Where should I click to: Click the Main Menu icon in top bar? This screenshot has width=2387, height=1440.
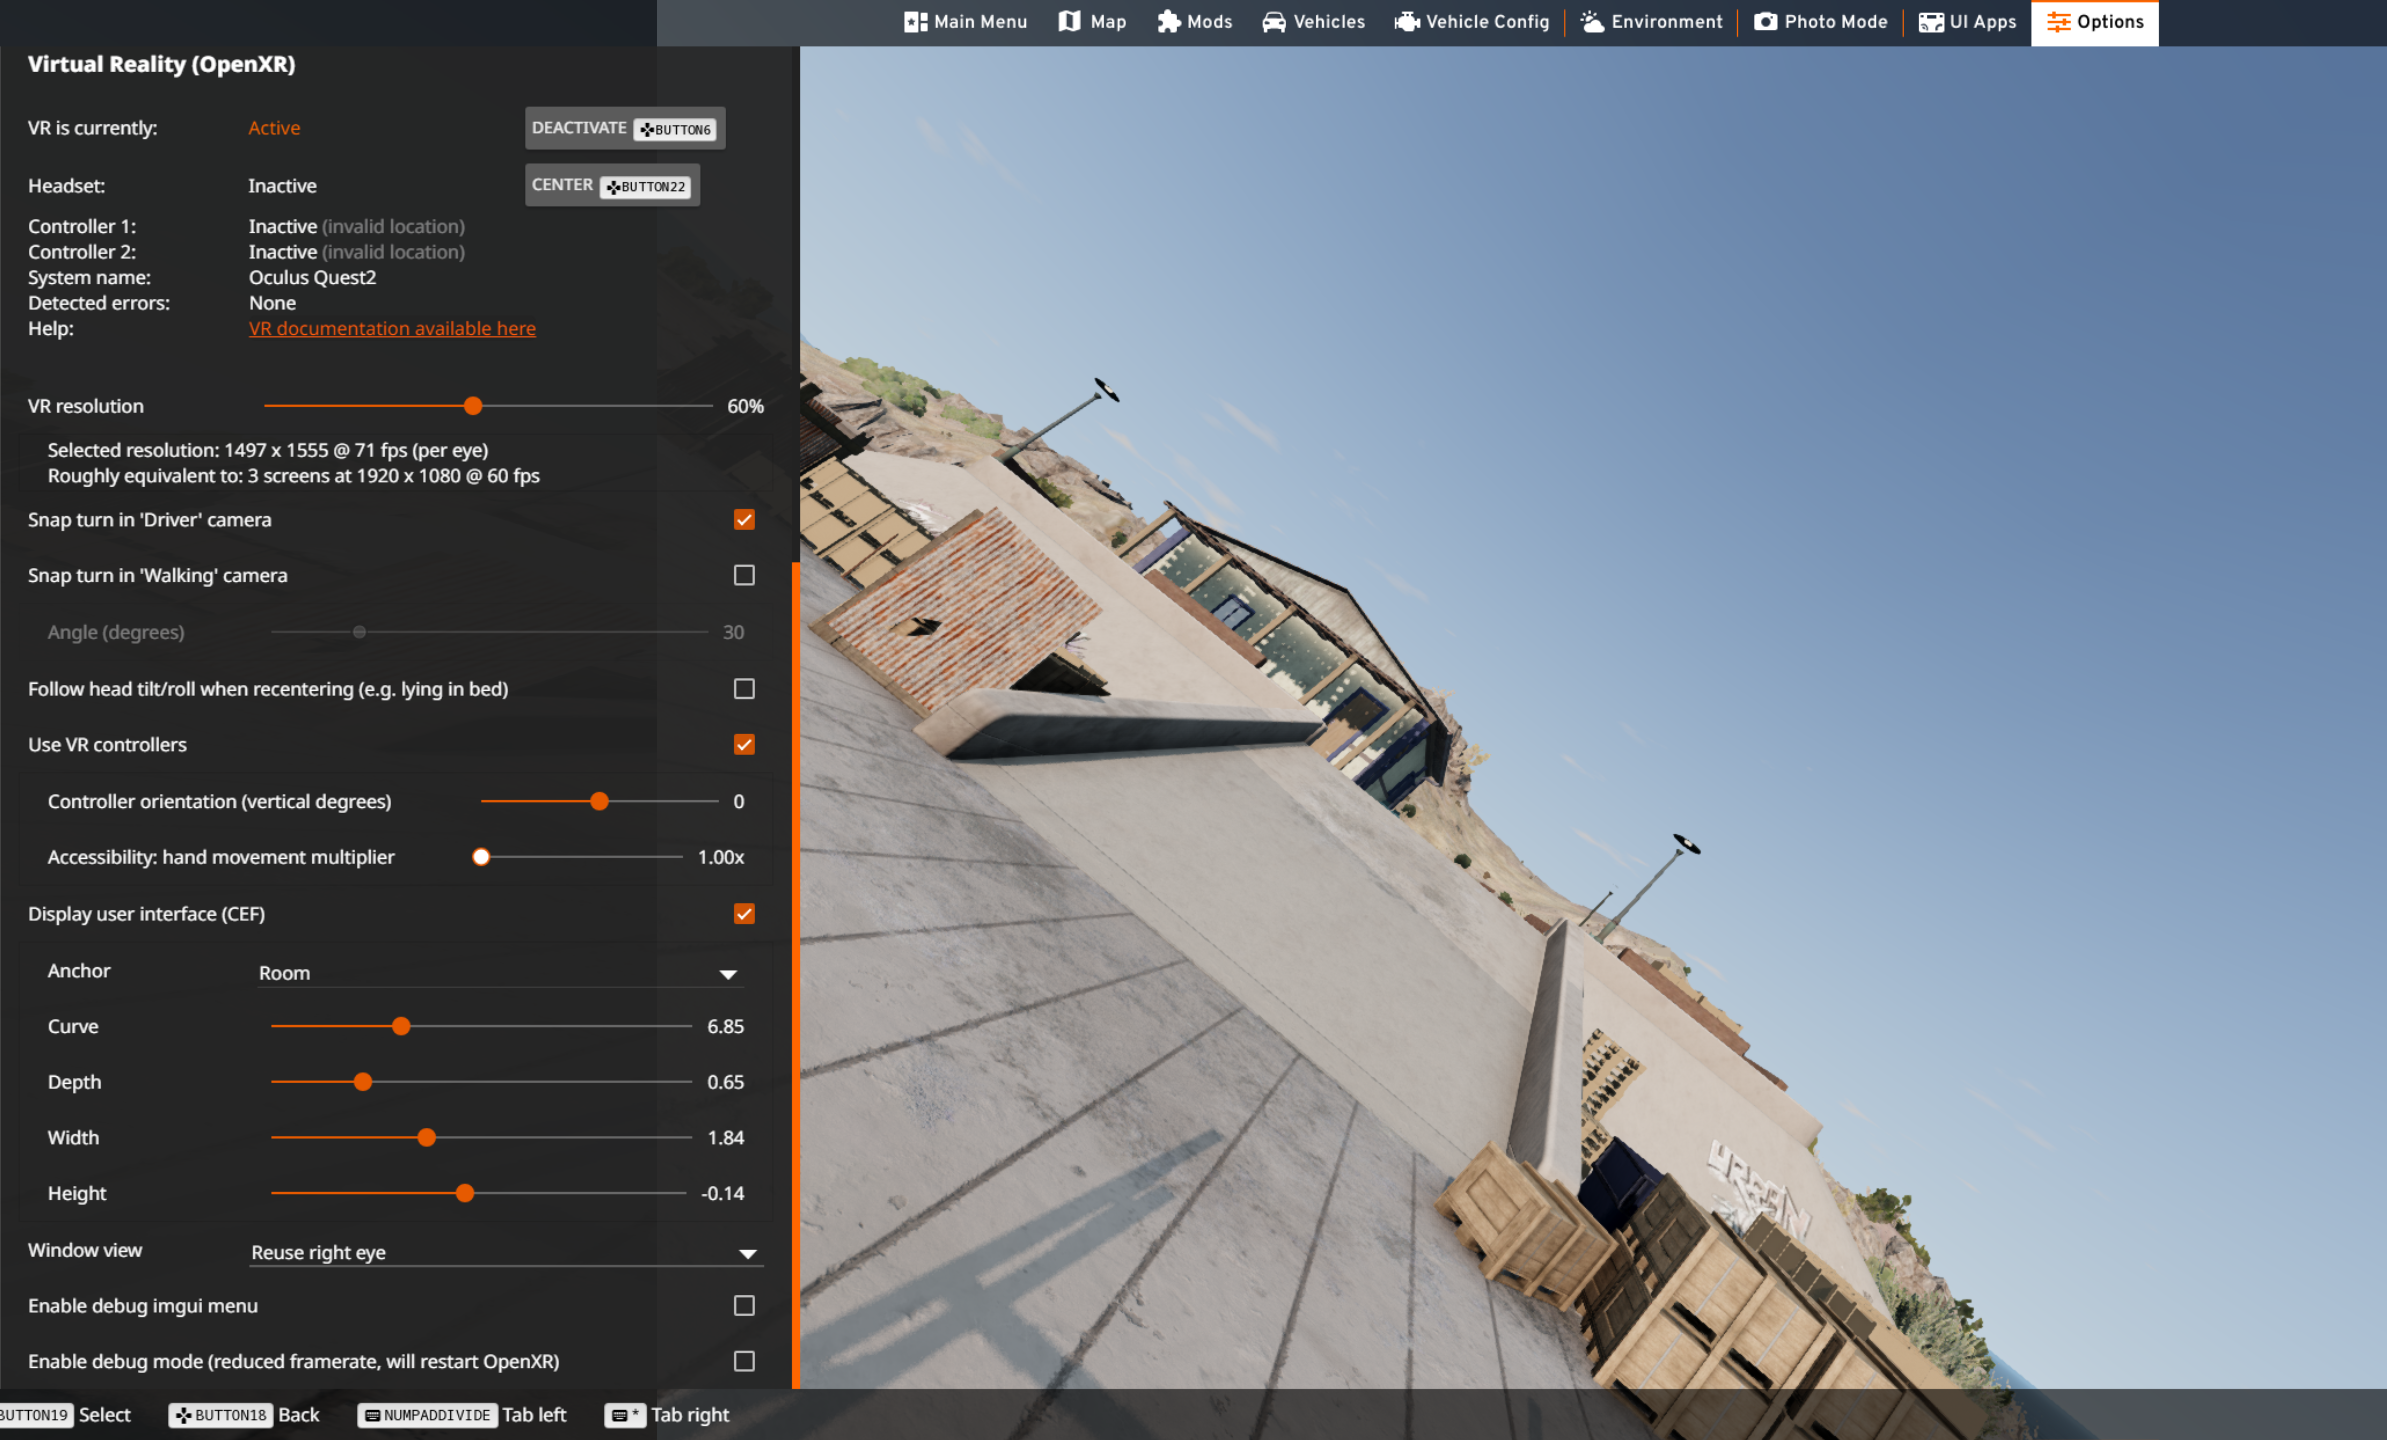(915, 22)
